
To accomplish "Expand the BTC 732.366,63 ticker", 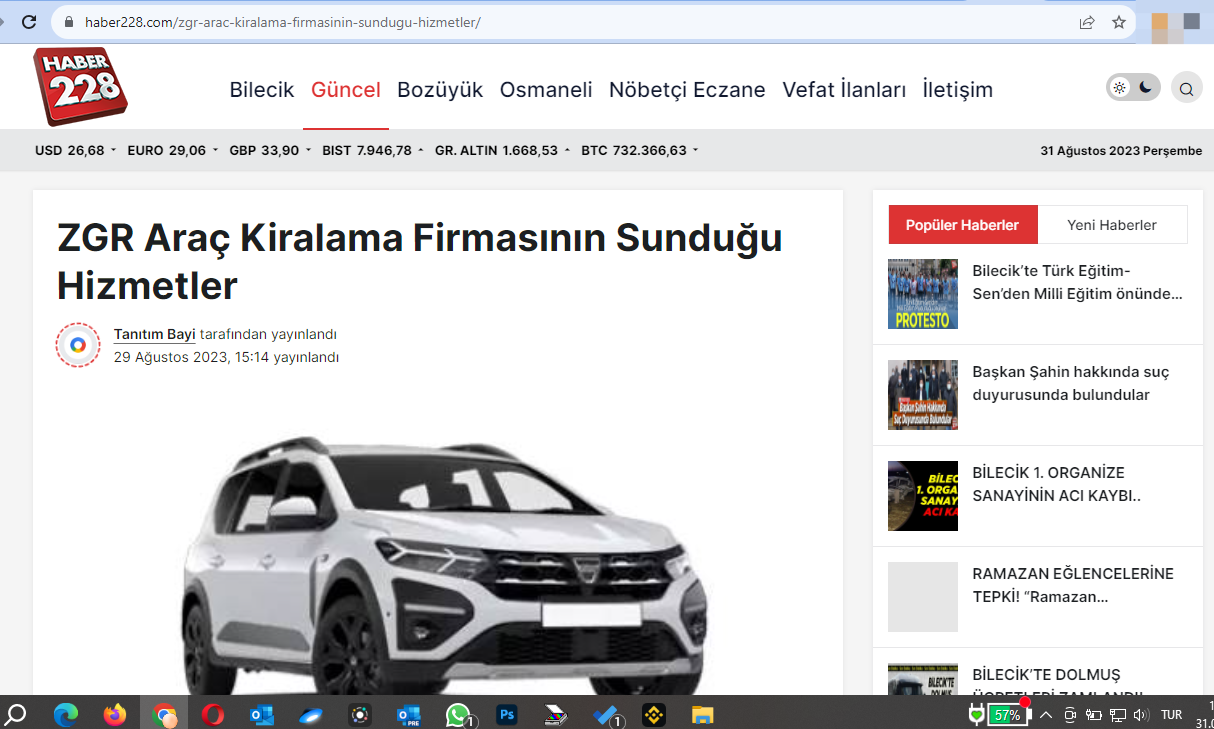I will [640, 150].
